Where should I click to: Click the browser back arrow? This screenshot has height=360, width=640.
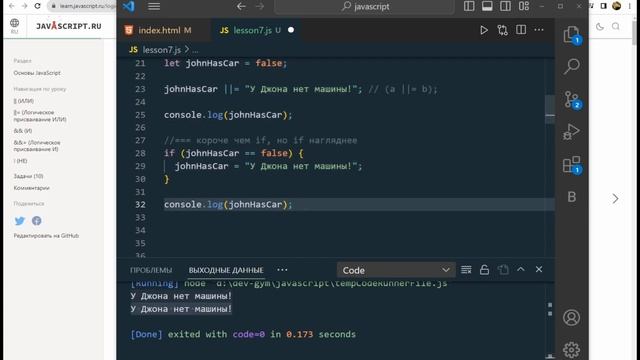(x=11, y=6)
